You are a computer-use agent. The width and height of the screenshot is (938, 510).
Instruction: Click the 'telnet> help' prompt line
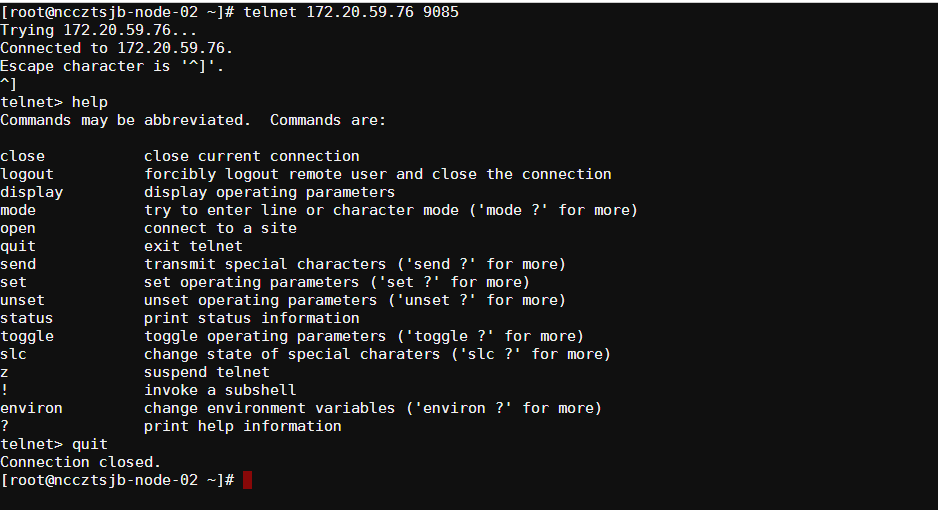tap(54, 102)
